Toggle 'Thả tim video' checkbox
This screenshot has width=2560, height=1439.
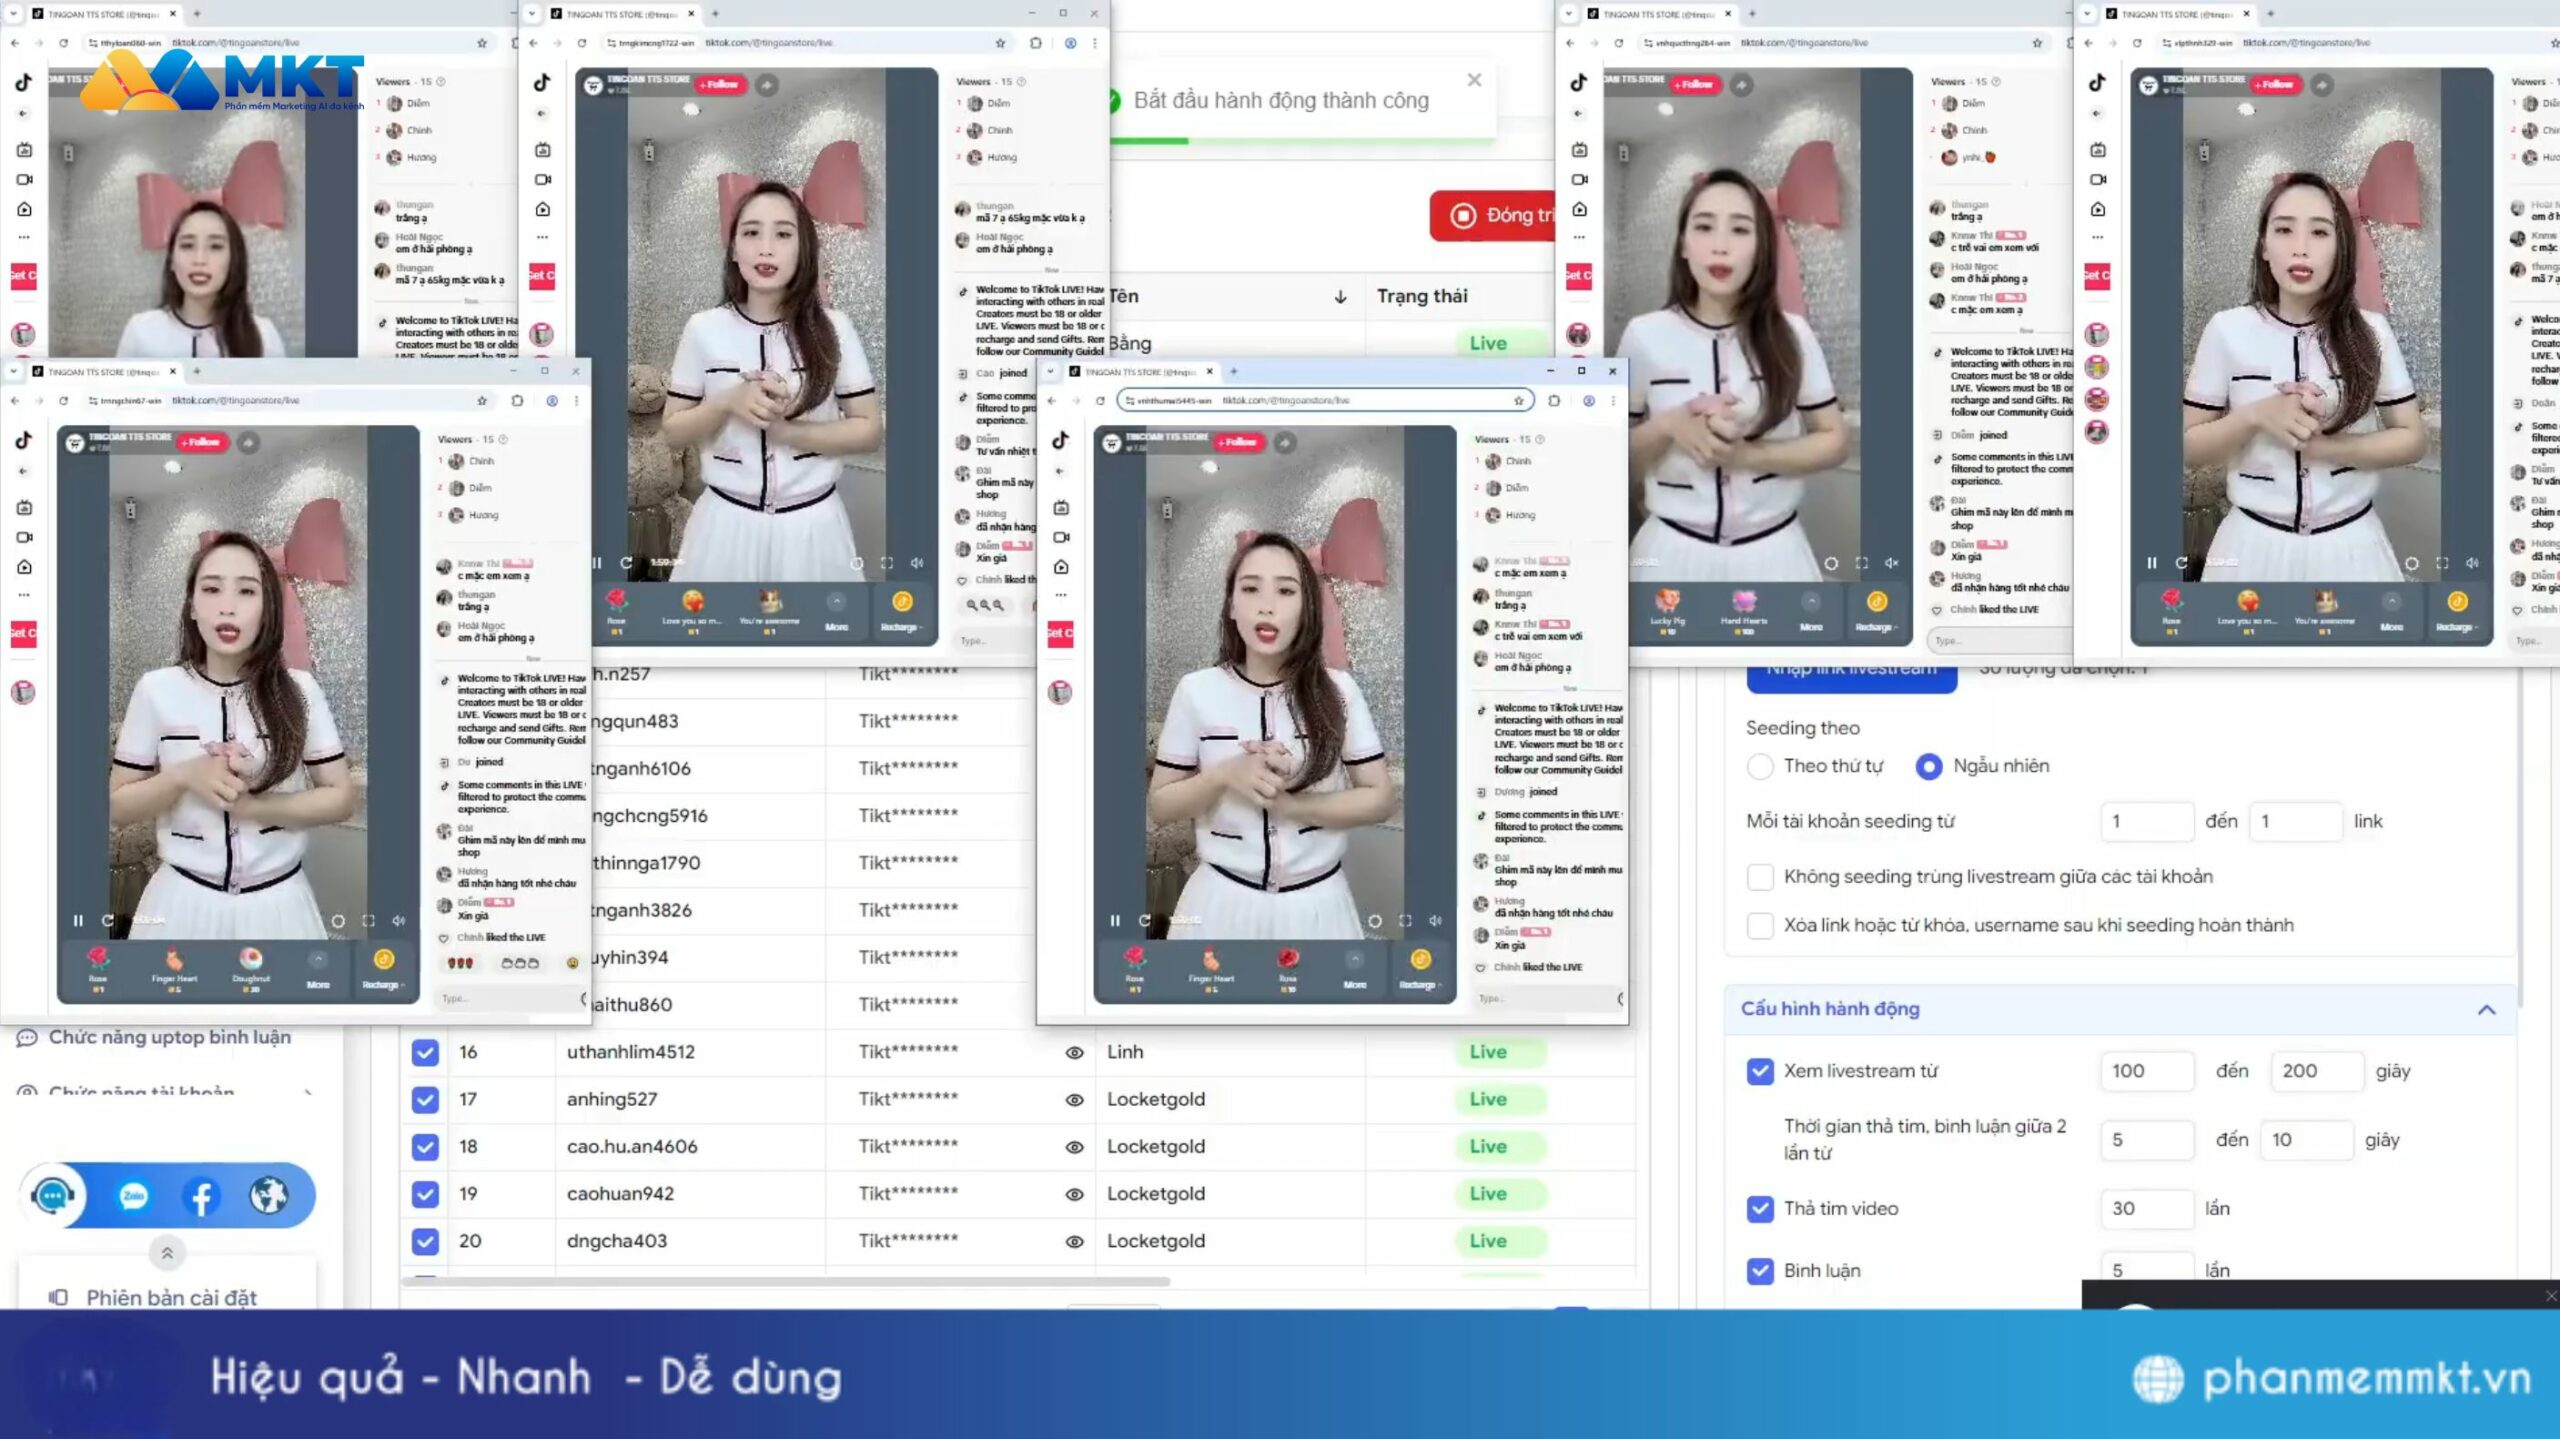click(x=1760, y=1209)
